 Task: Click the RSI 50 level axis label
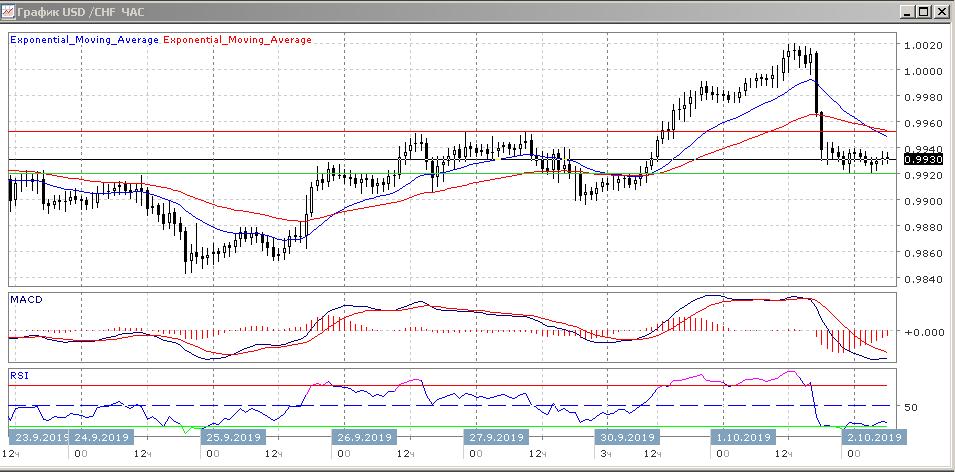click(910, 408)
